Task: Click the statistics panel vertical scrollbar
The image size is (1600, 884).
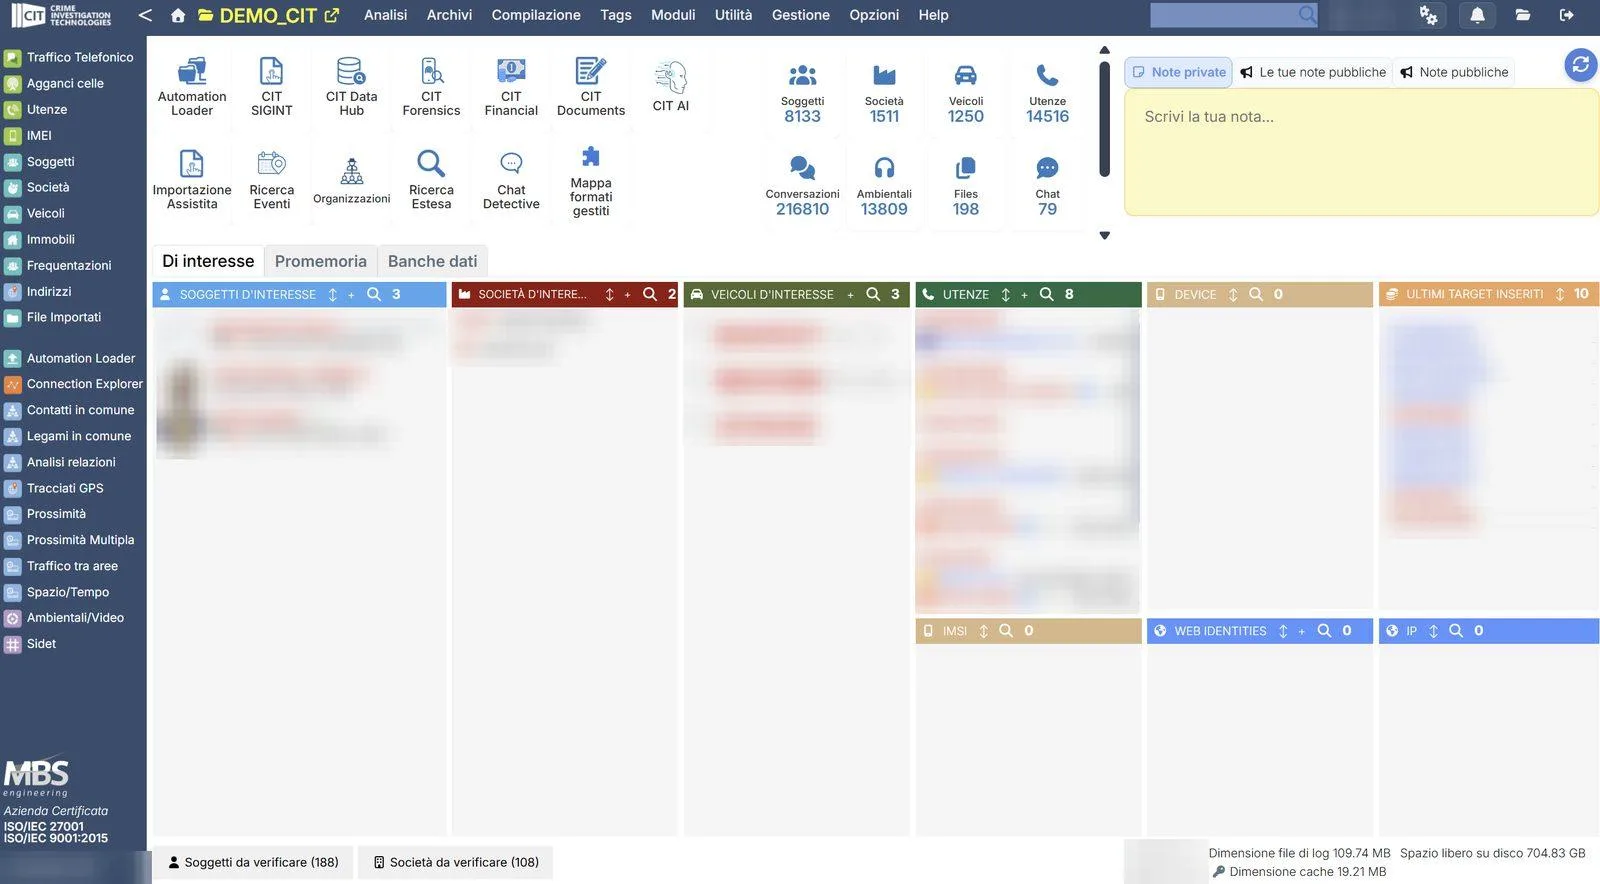Action: point(1105,118)
